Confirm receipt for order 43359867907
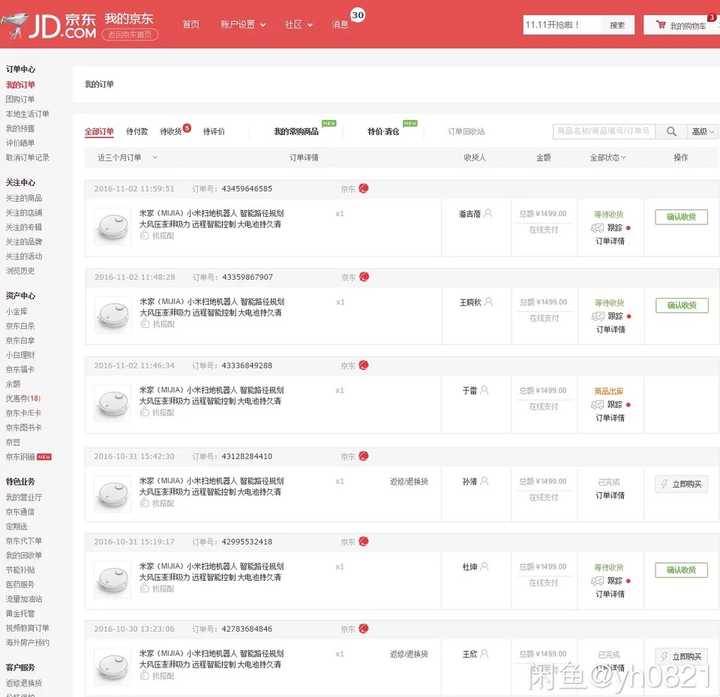Viewport: 720px width, 697px height. click(x=681, y=305)
